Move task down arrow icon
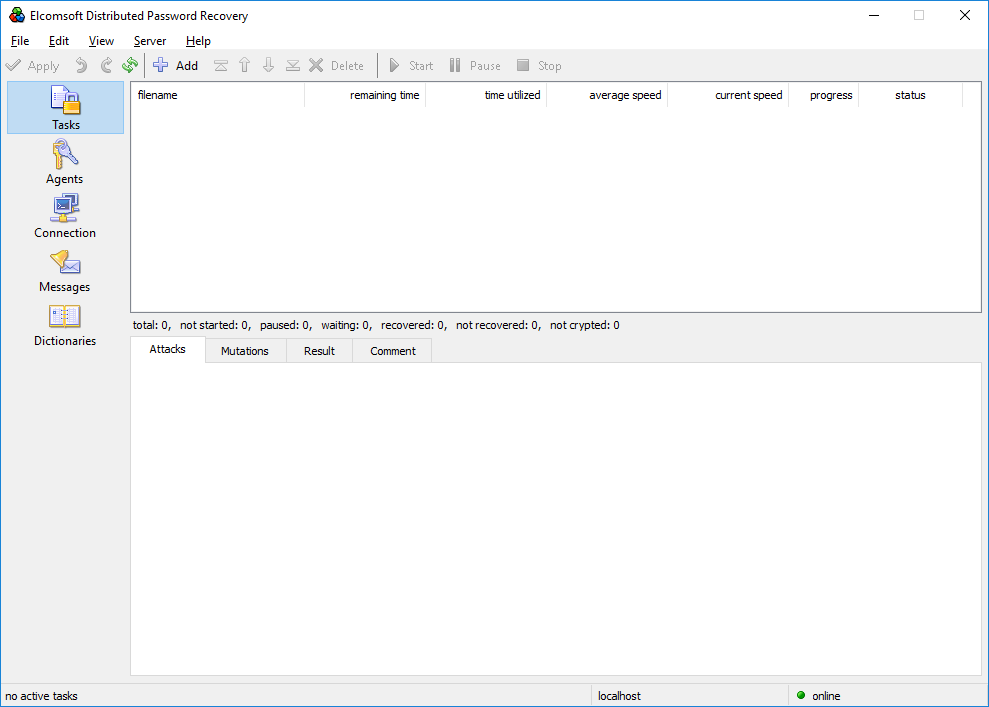Screen dimensions: 989x707 269,66
